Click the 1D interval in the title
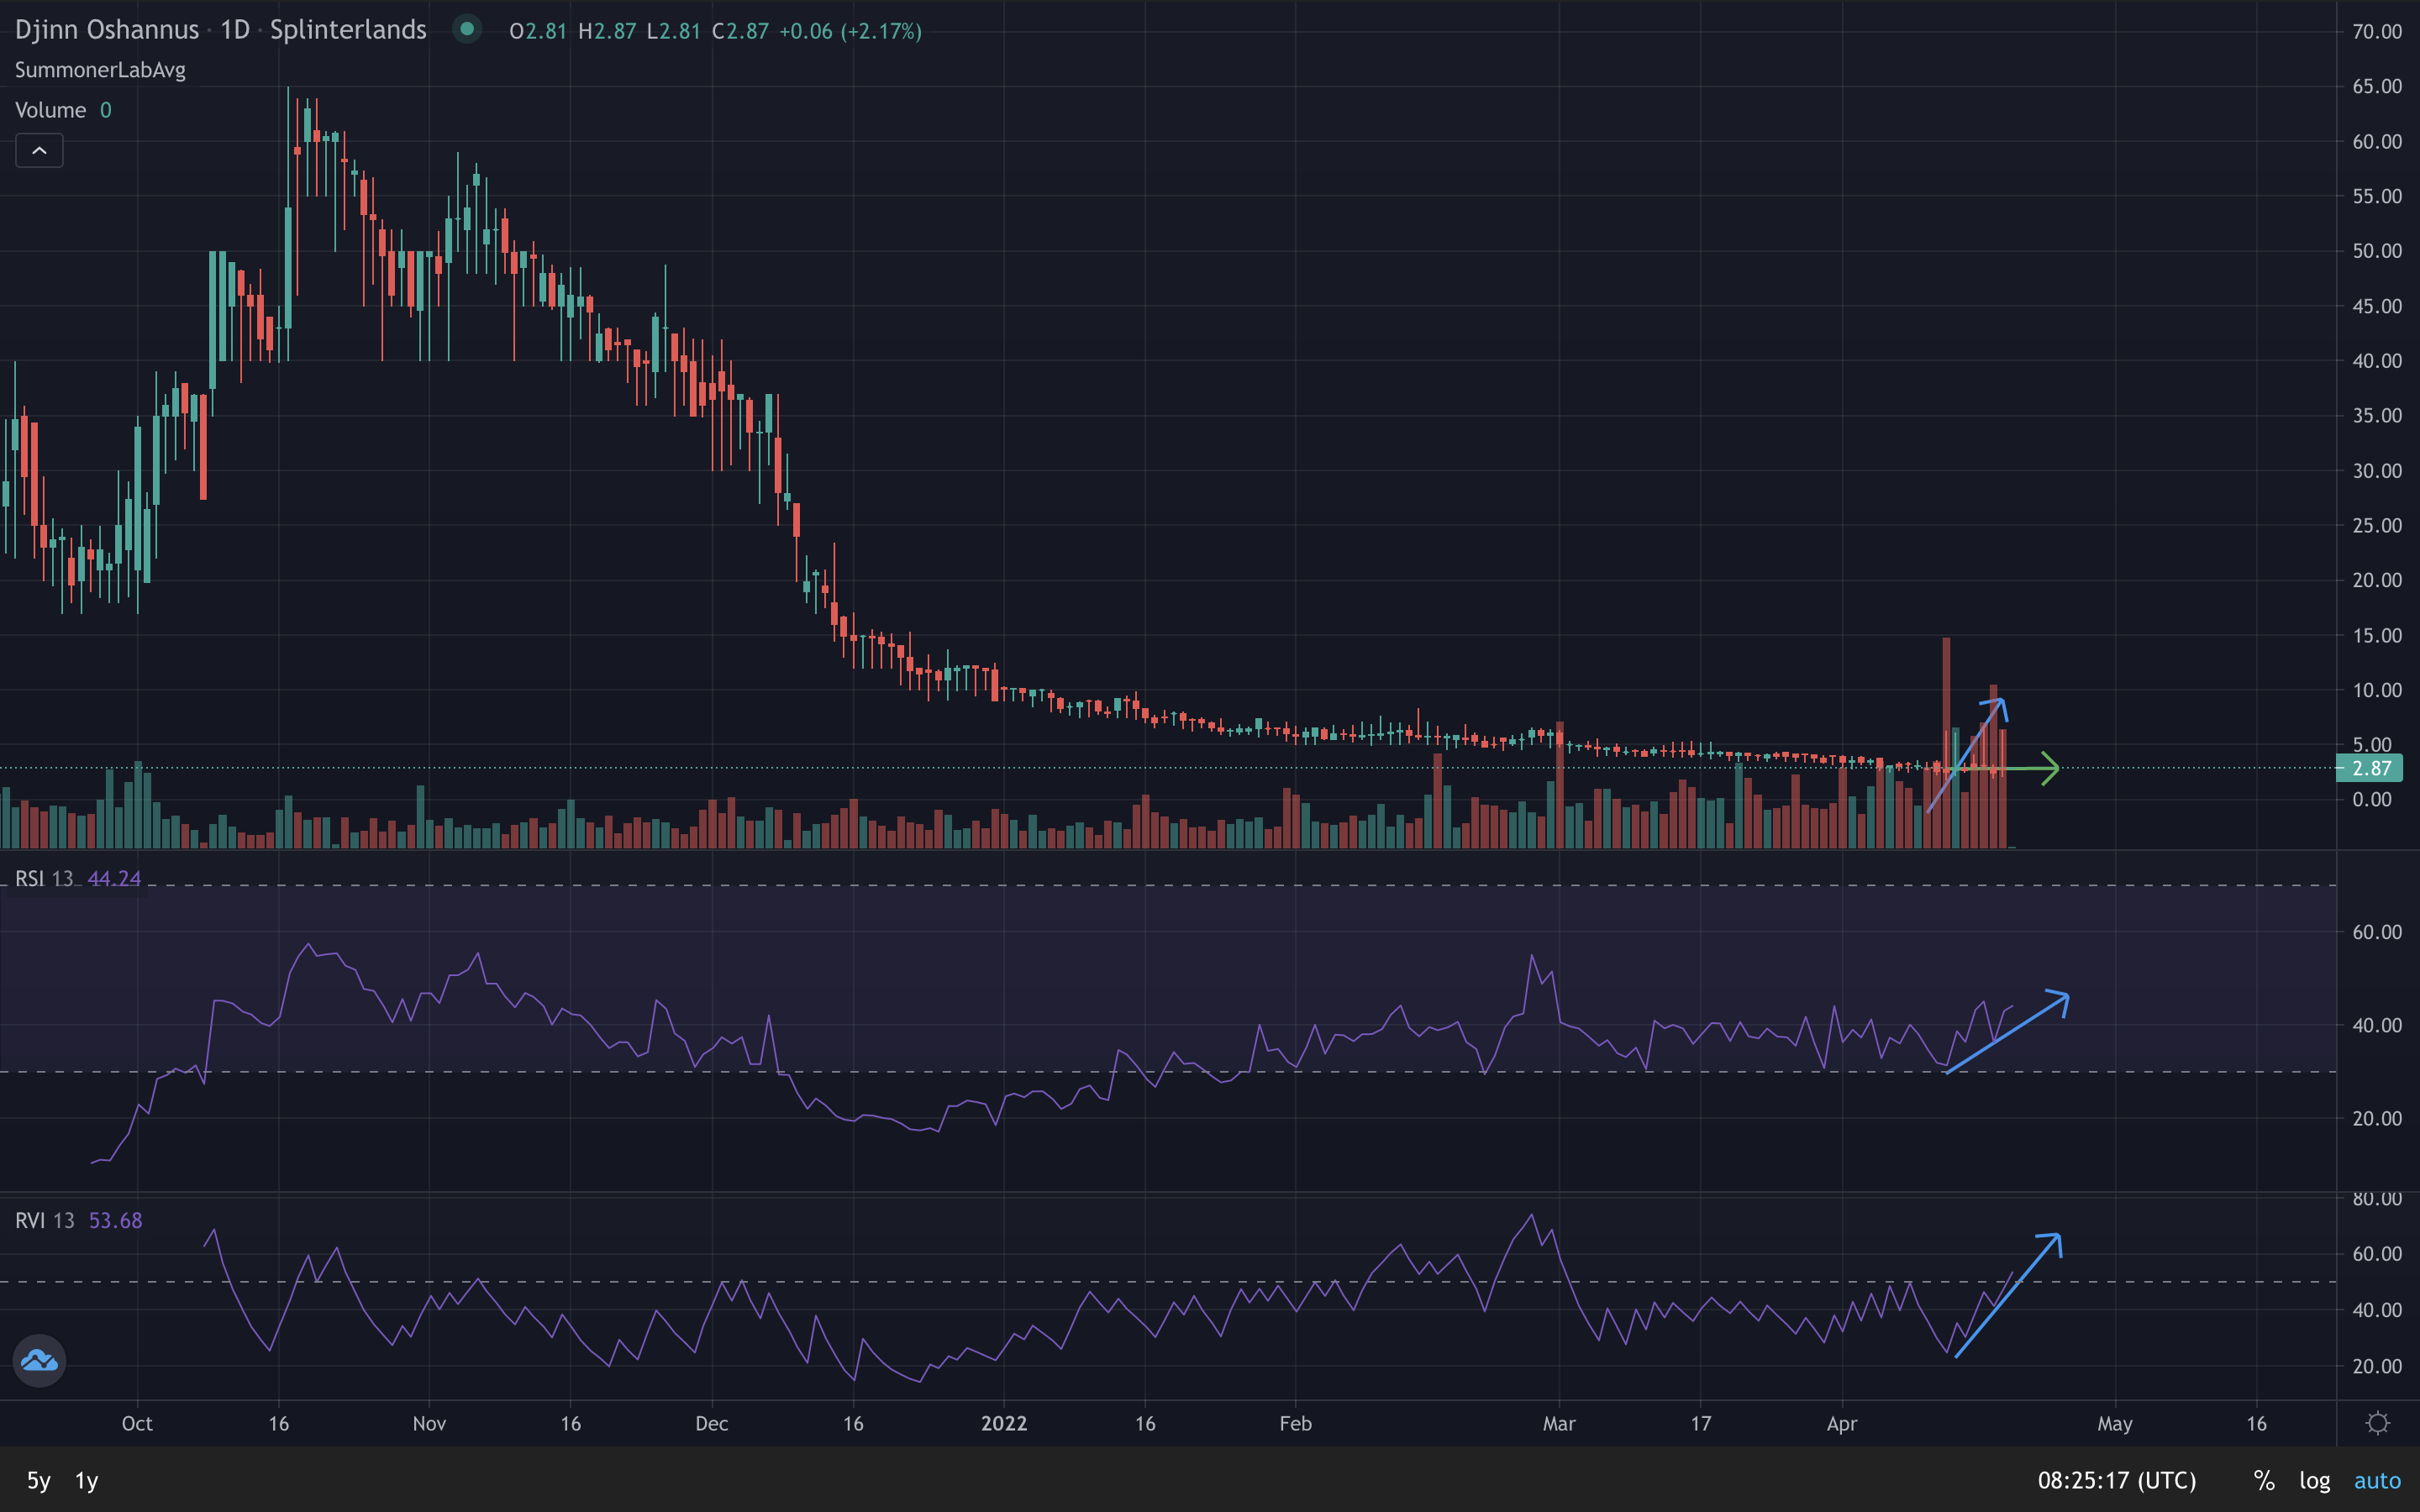Screen dimensions: 2420x1512 [235, 30]
